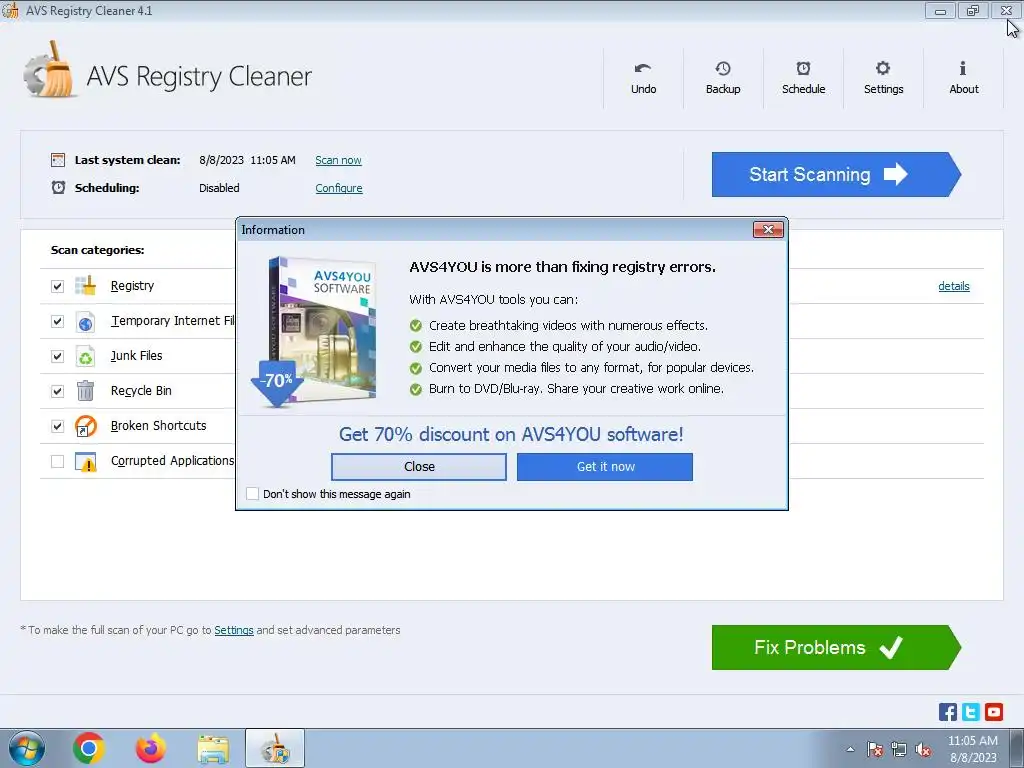
Task: Open the Windows Start orb
Action: point(27,748)
